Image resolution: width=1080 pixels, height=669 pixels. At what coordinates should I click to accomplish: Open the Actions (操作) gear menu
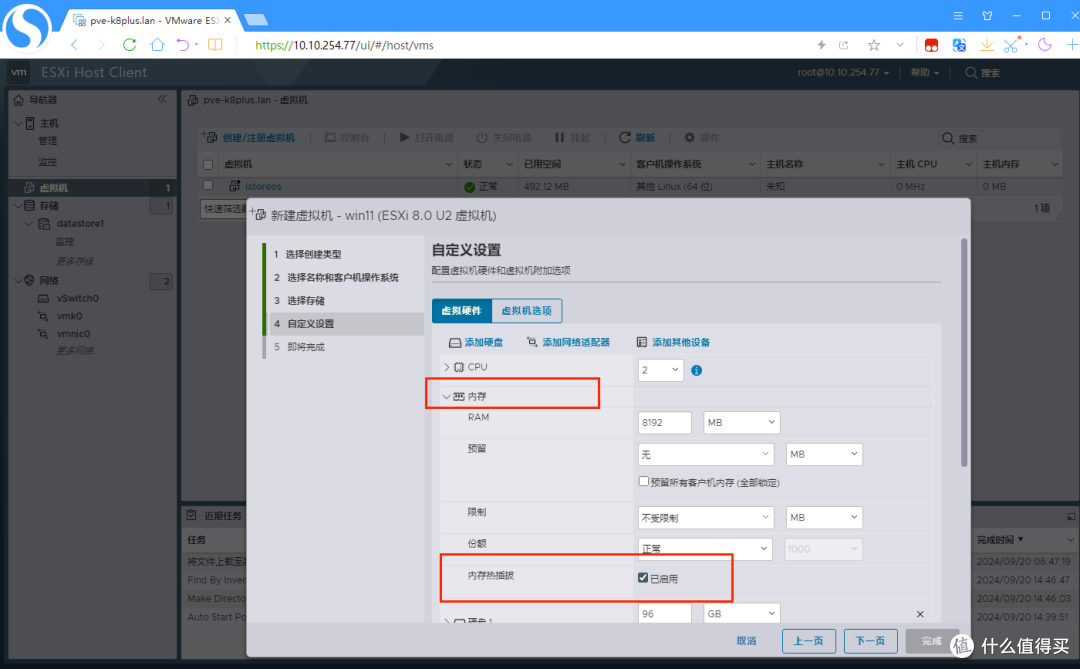[x=701, y=138]
